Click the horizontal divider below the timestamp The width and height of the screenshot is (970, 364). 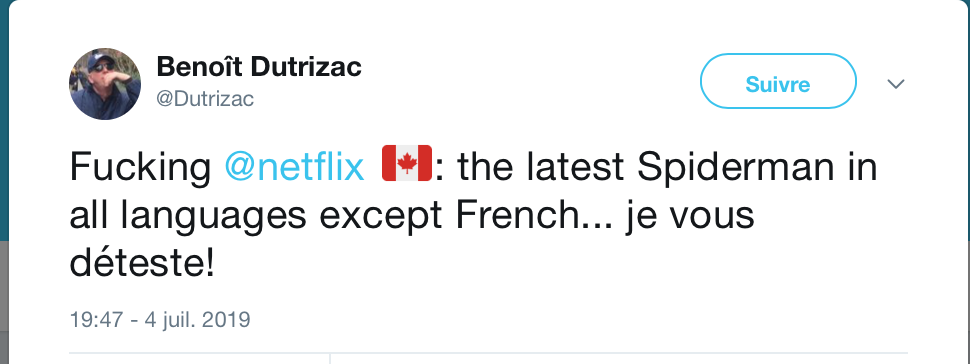point(488,353)
